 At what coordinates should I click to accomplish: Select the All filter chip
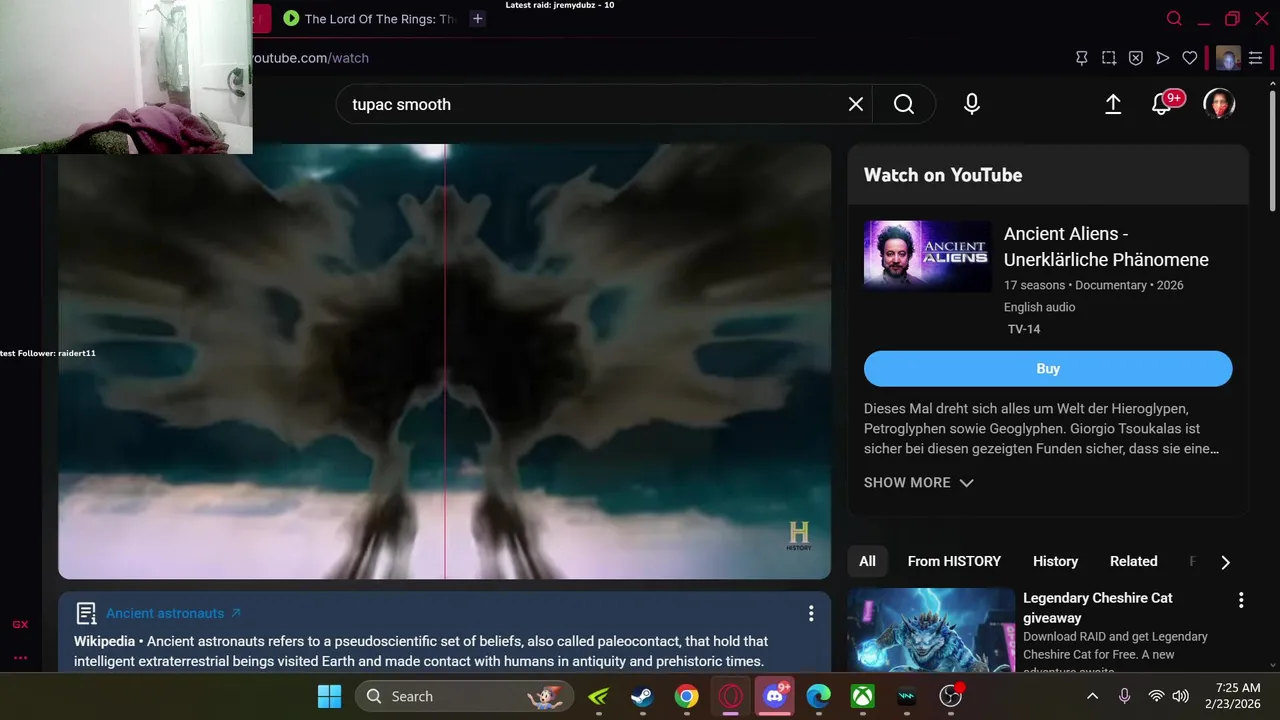[x=867, y=561]
